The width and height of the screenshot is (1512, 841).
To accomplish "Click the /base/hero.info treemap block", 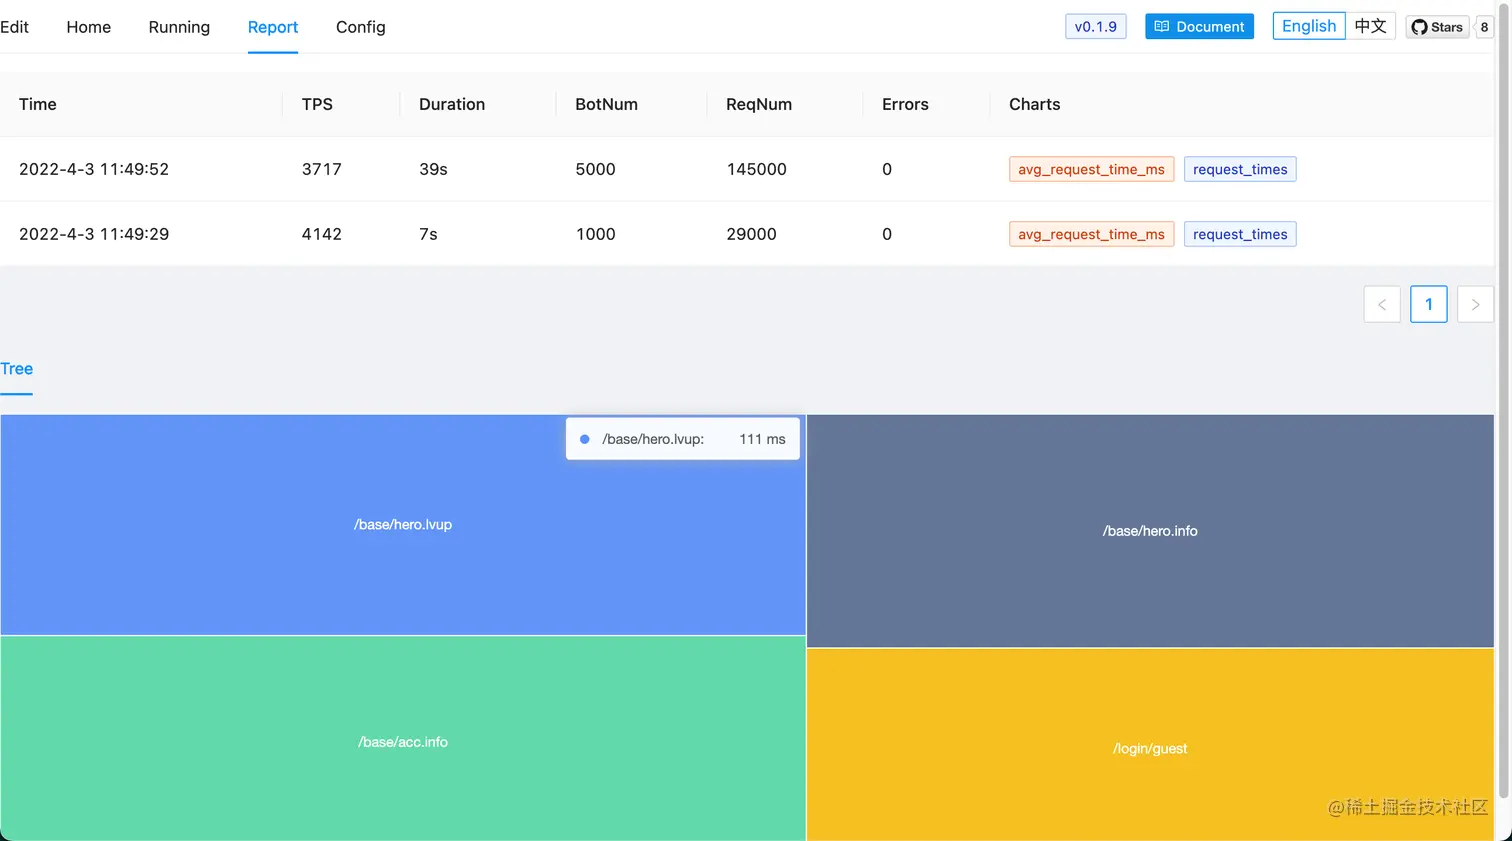I will coord(1150,531).
